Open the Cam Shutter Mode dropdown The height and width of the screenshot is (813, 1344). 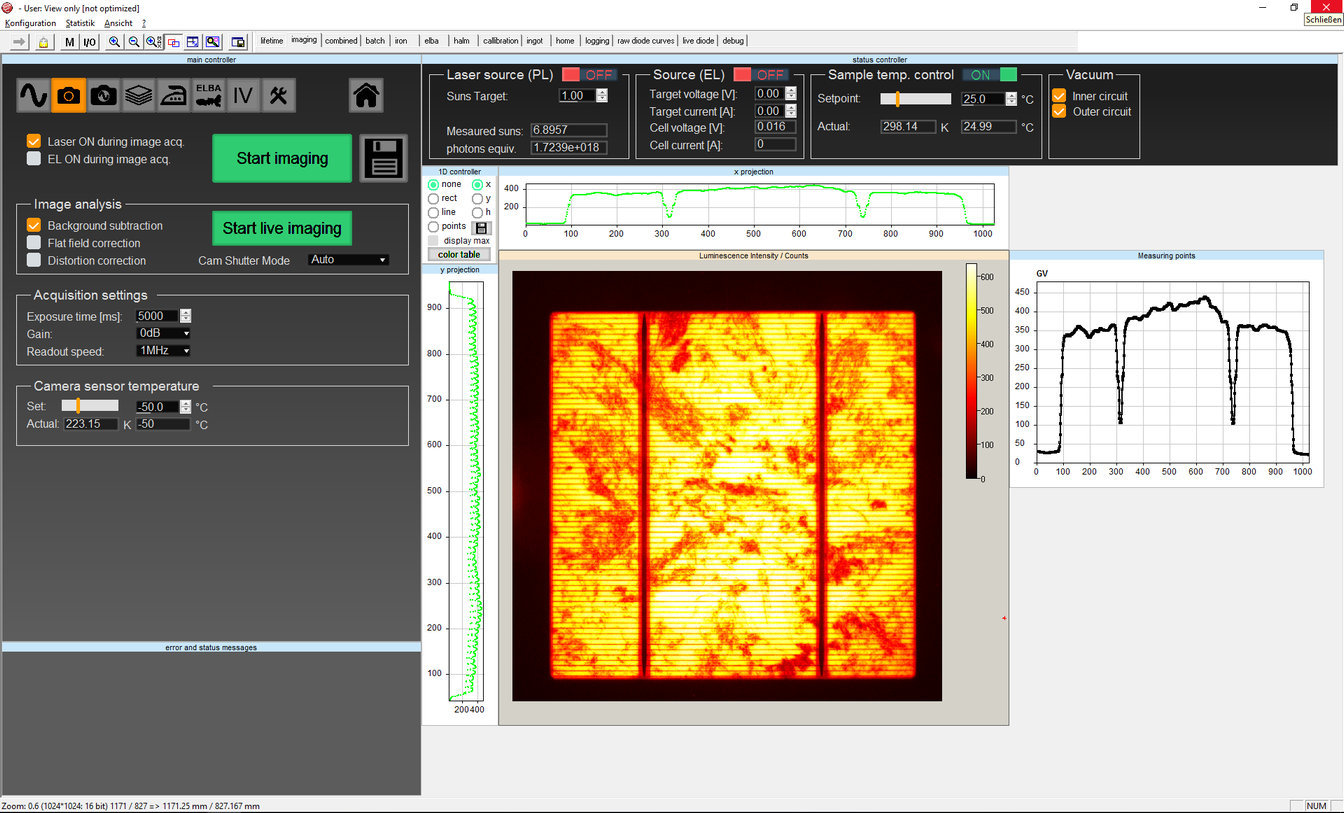[348, 260]
